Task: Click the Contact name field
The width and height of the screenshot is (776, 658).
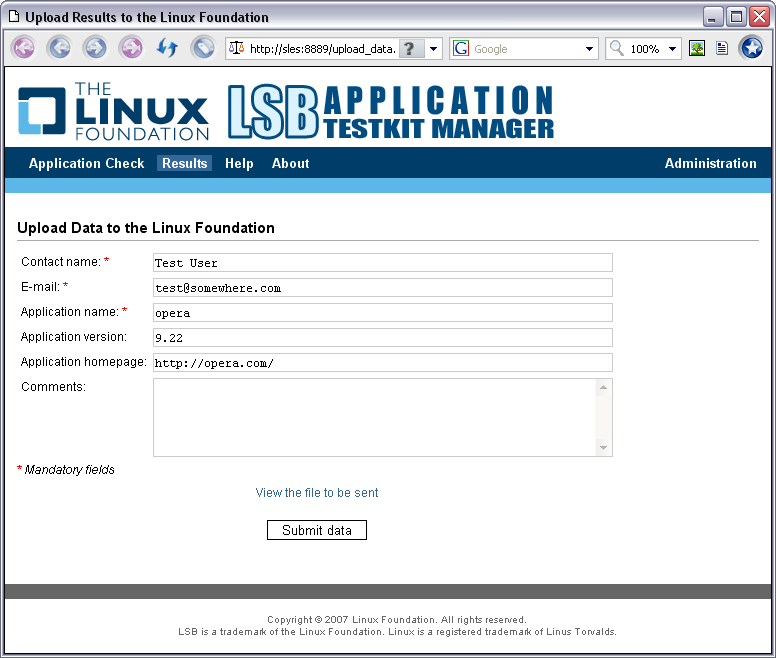Action: pos(383,263)
